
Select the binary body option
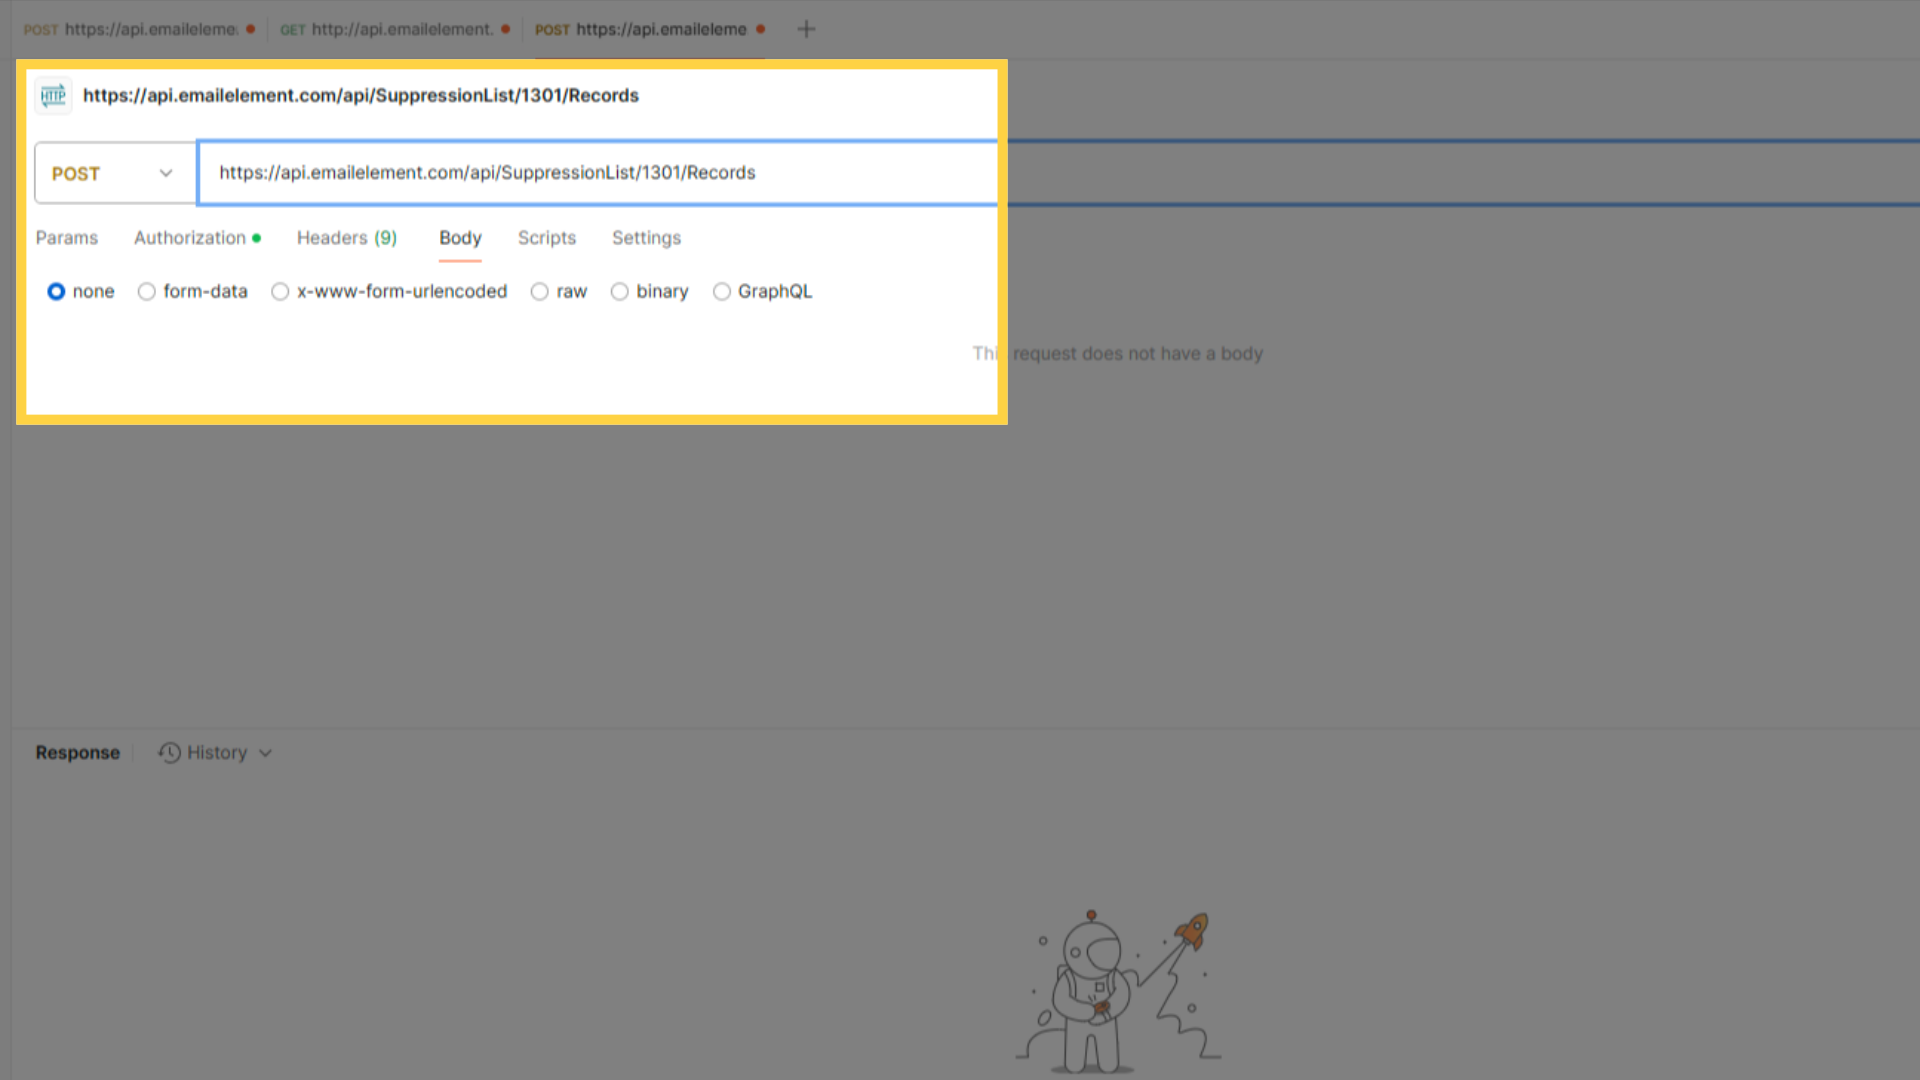coord(650,291)
